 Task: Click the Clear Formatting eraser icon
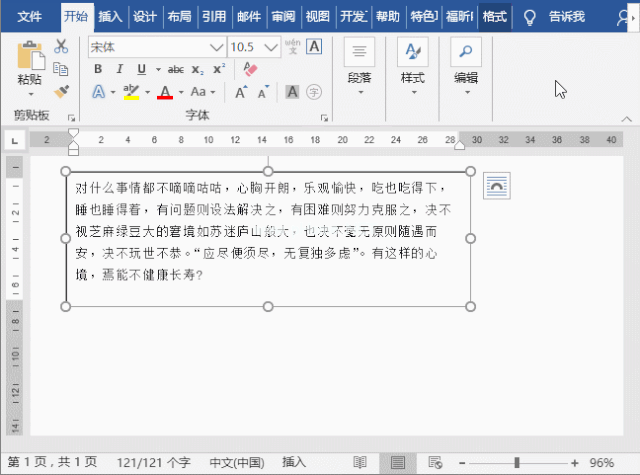pos(250,69)
